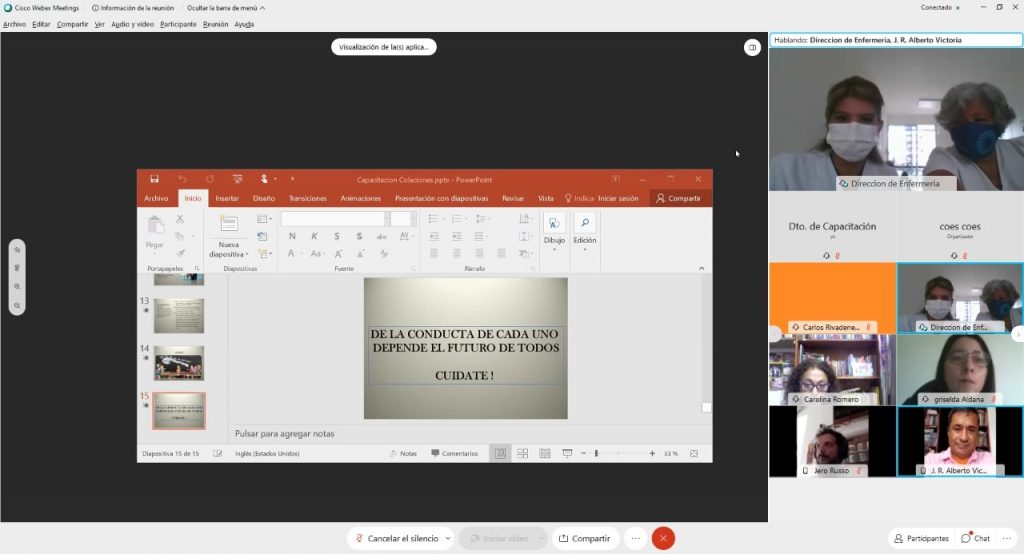Open the Chat panel button
Screen dimensions: 1024x554
(976, 538)
